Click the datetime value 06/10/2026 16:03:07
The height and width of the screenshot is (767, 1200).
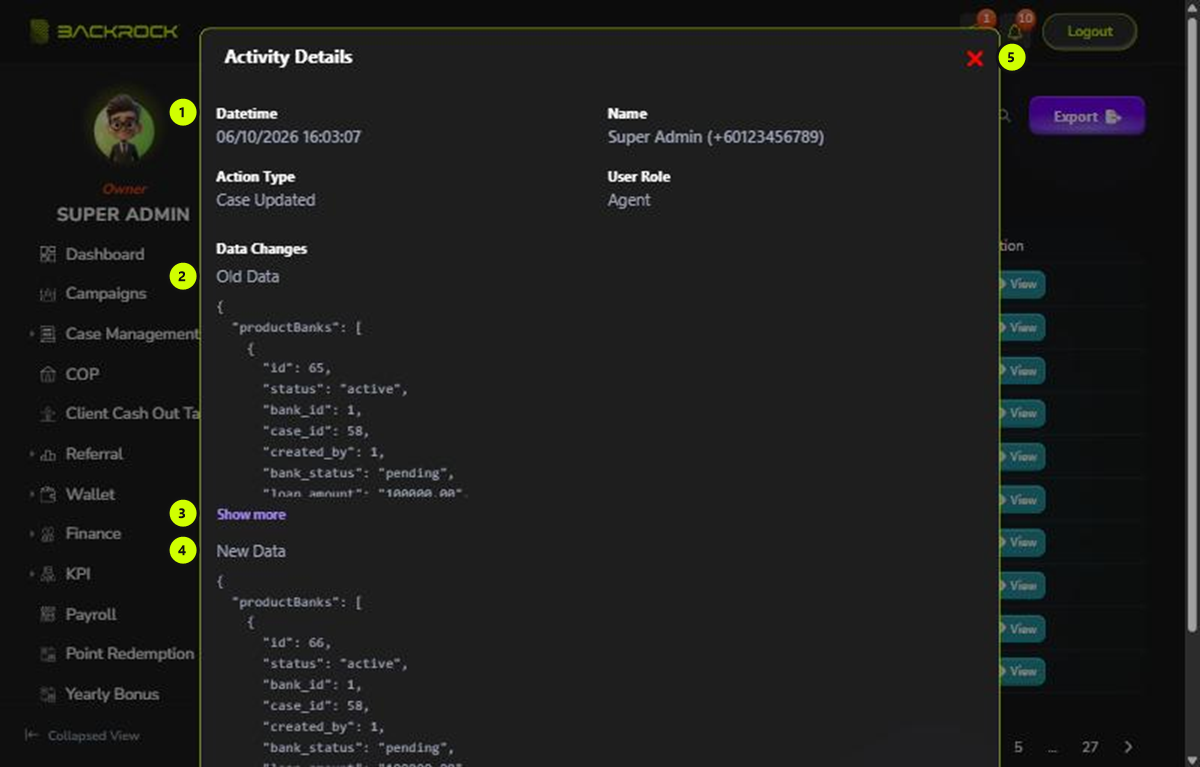pos(289,137)
